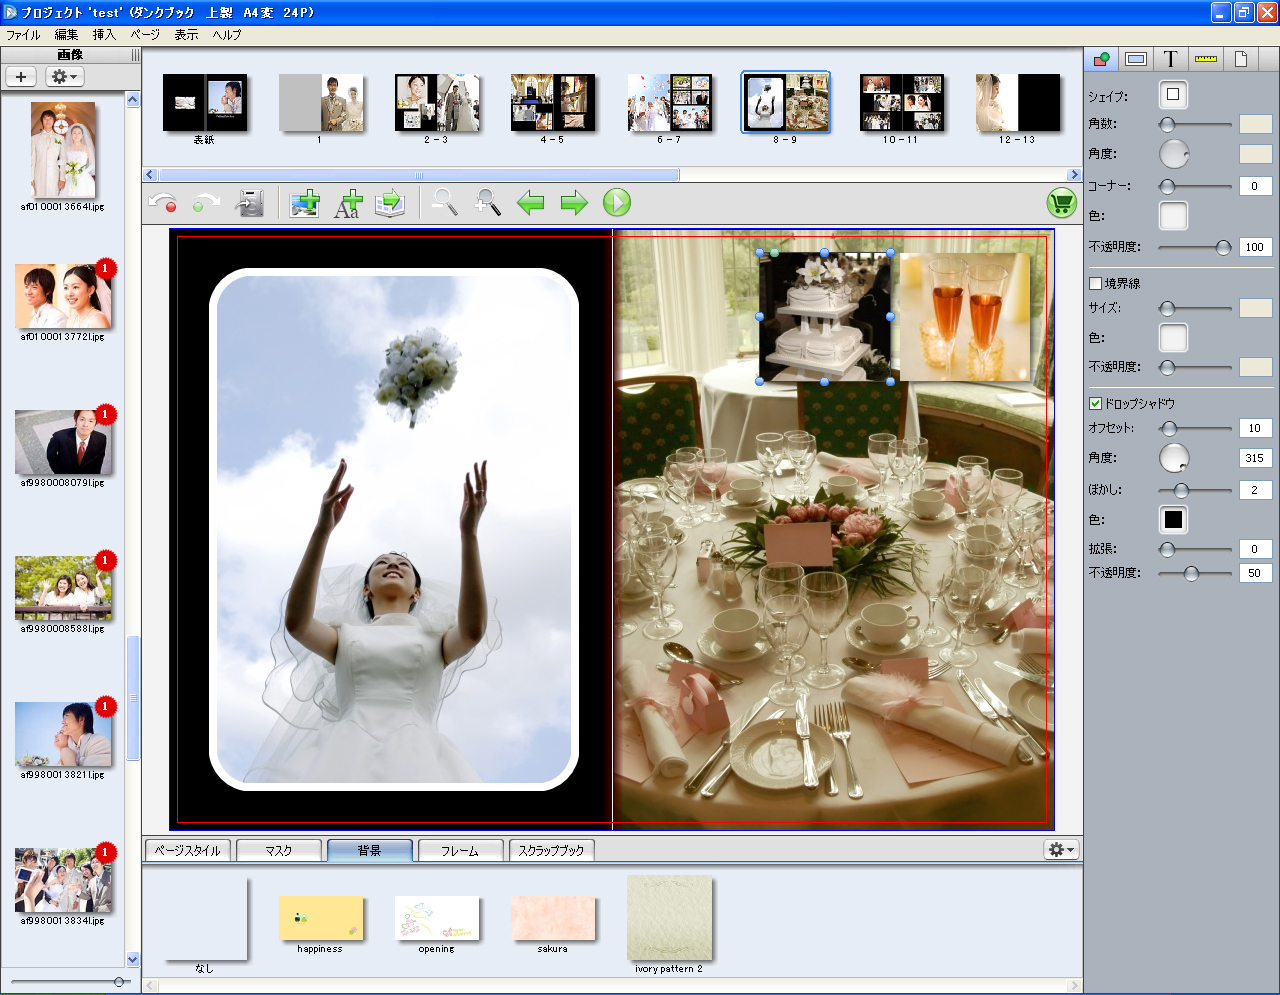Click the zoom in magnifier icon
The height and width of the screenshot is (995, 1280).
(488, 203)
